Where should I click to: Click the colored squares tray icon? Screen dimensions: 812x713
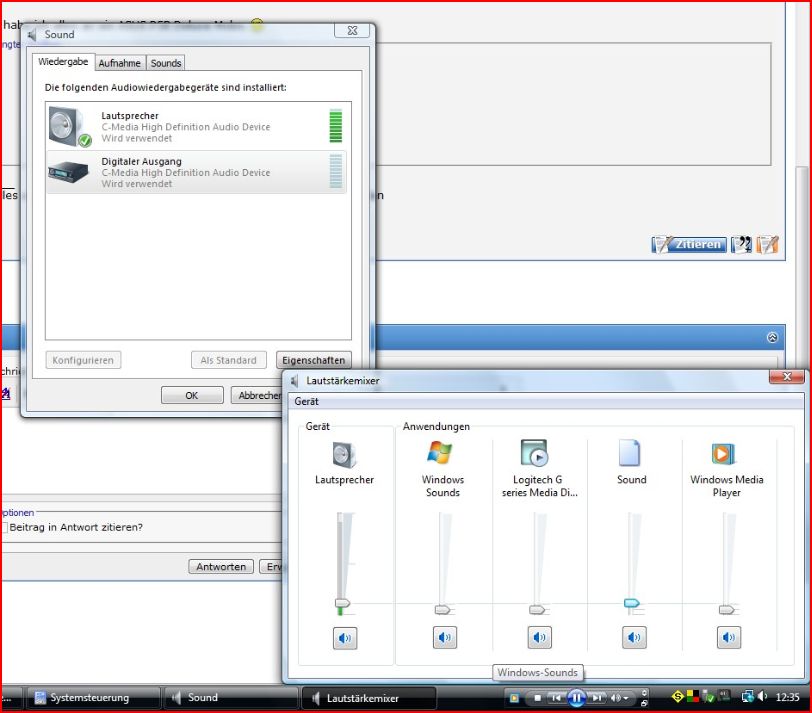[693, 697]
